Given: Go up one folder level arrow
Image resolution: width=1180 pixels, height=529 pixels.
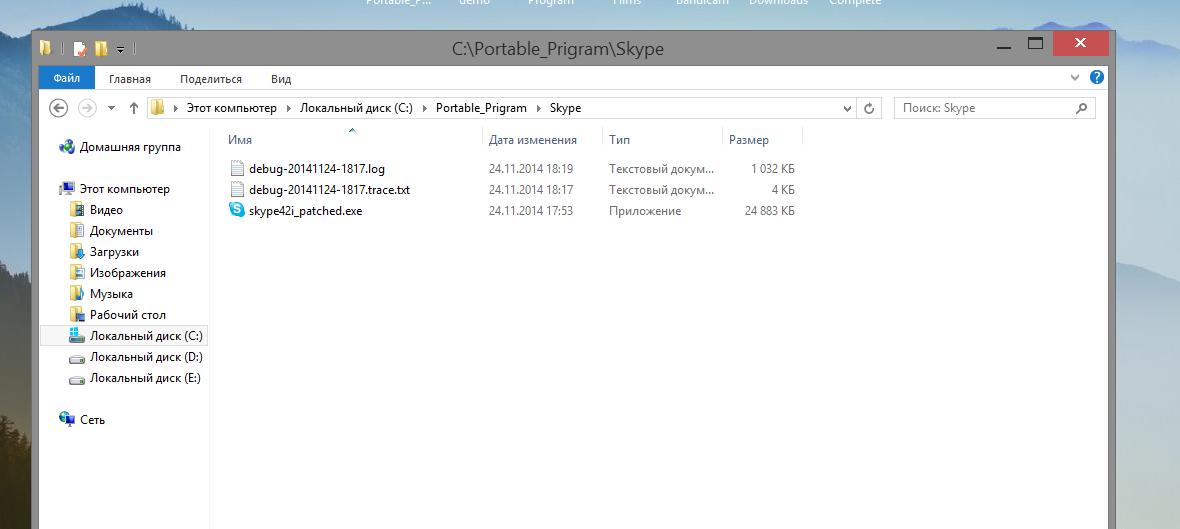Looking at the screenshot, I should click(134, 108).
